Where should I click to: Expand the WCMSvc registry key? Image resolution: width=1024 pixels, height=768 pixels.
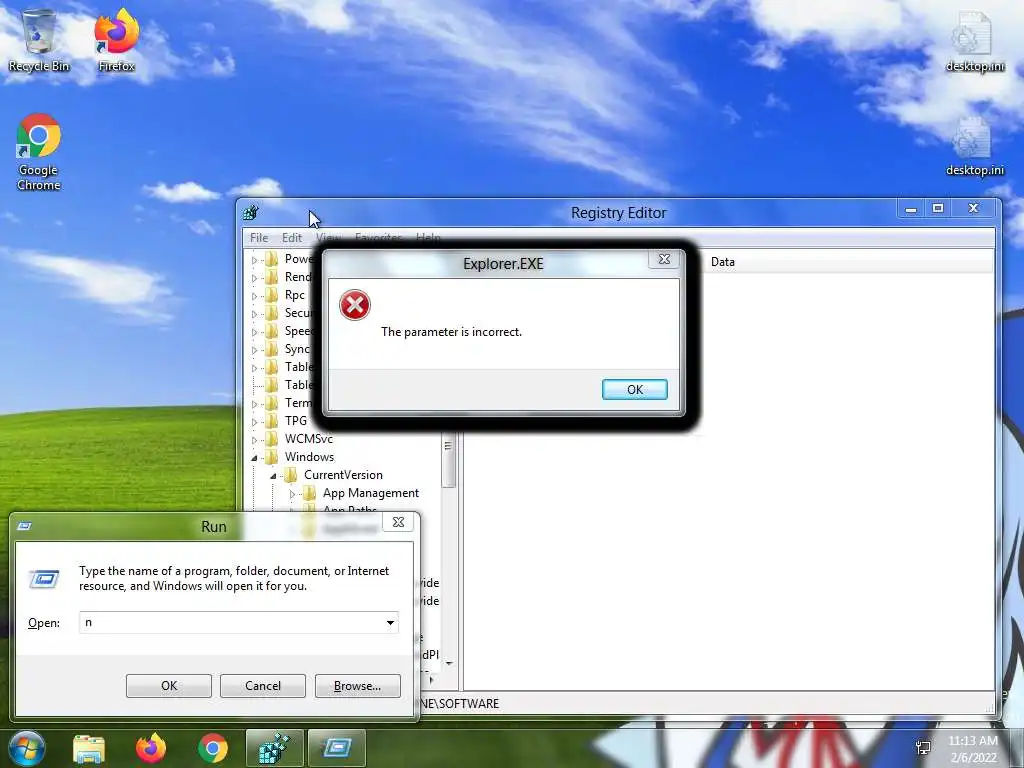coord(255,440)
